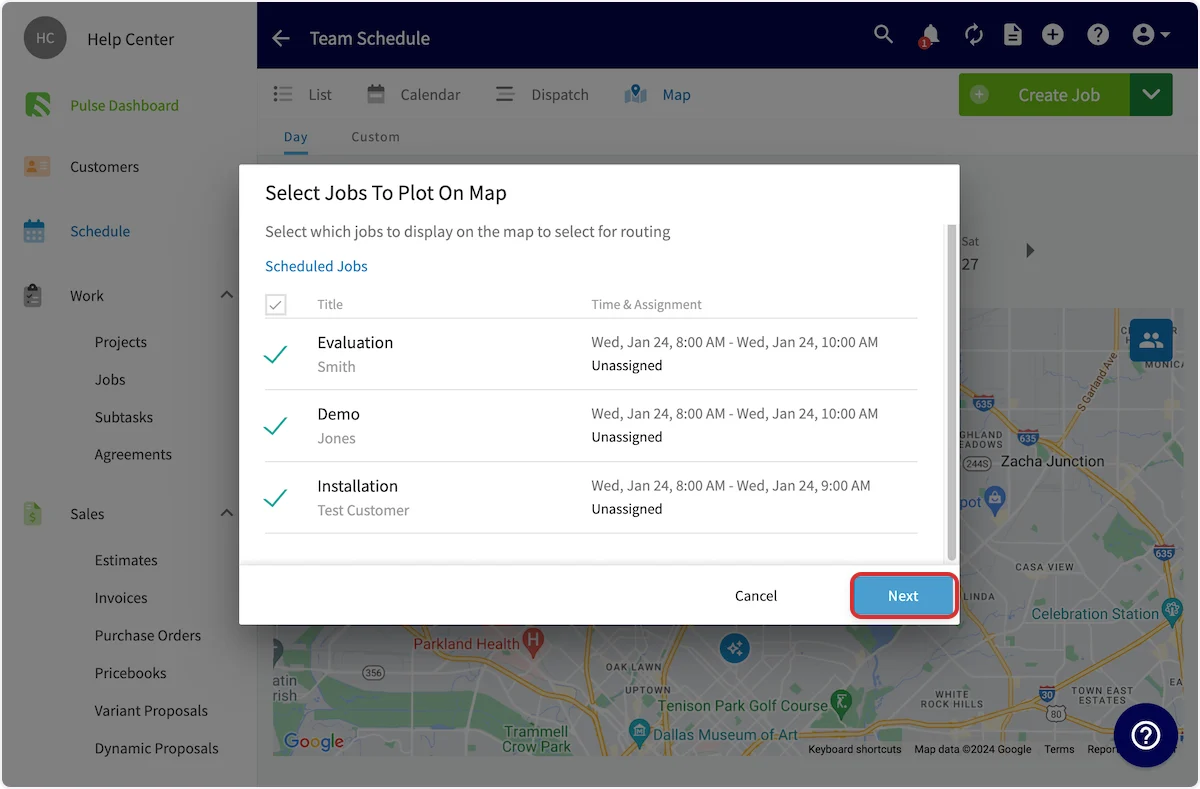Click the HC avatar in sidebar
This screenshot has height=789, width=1200.
45,38
